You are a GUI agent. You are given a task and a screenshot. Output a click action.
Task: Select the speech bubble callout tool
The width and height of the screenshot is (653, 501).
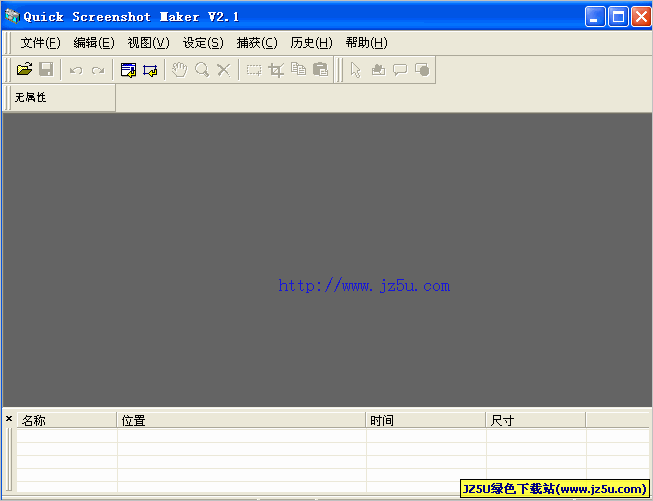click(400, 70)
